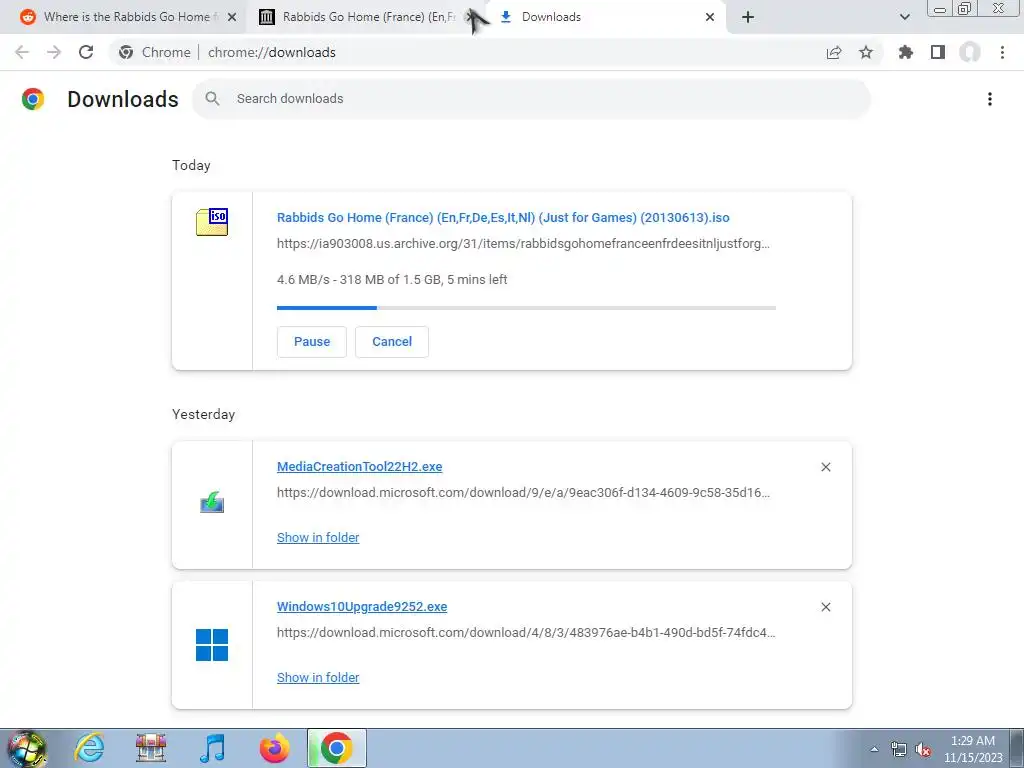Screen dimensions: 1024x768
Task: Launch Internet Explorer from taskbar
Action: click(89, 748)
